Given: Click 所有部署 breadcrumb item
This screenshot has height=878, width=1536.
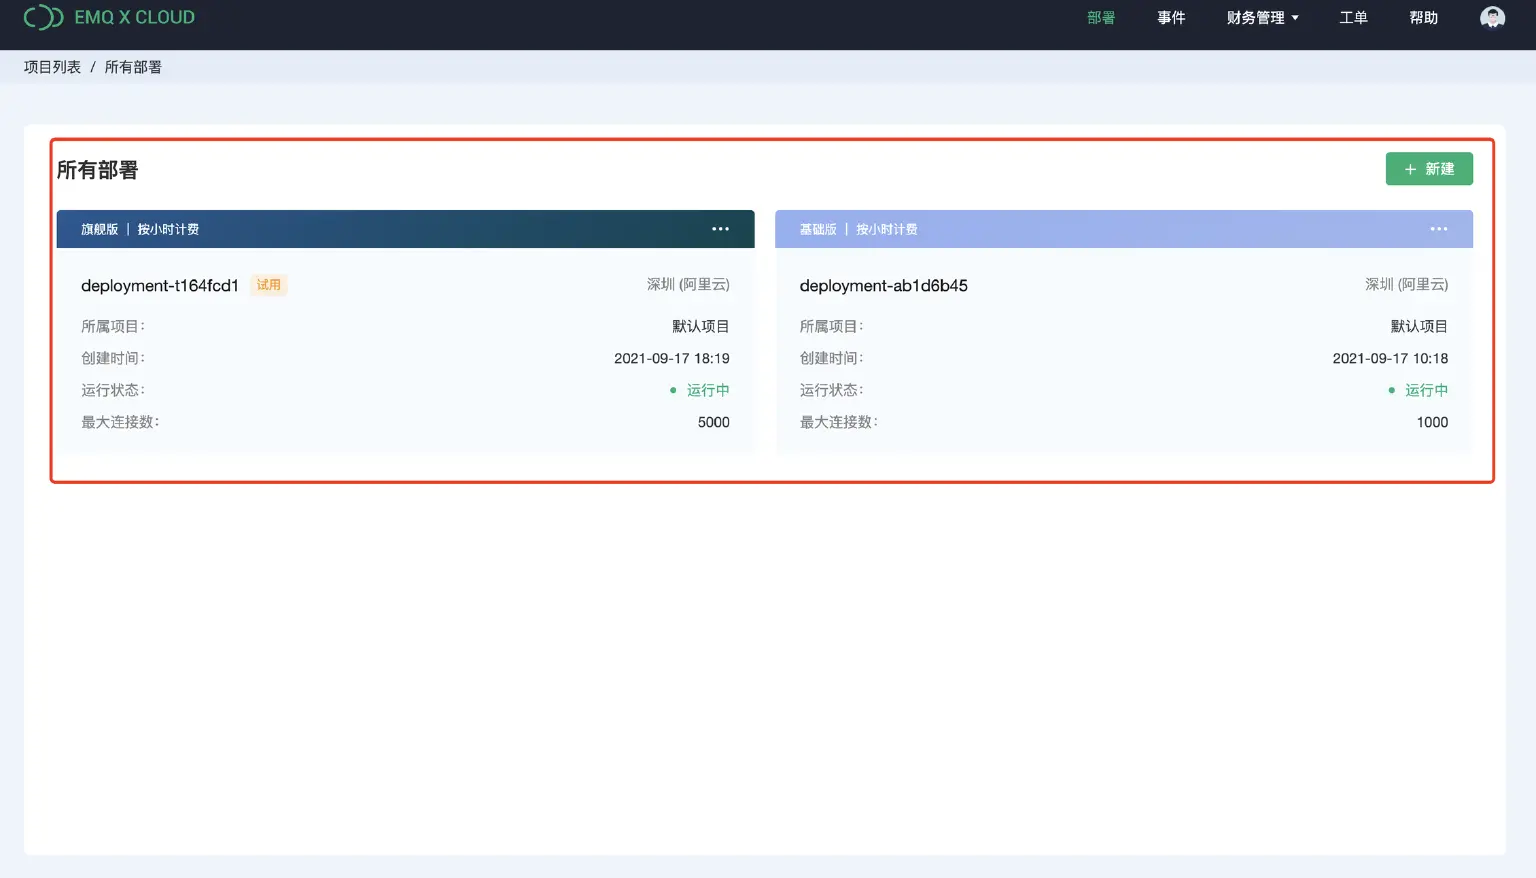Looking at the screenshot, I should [133, 67].
